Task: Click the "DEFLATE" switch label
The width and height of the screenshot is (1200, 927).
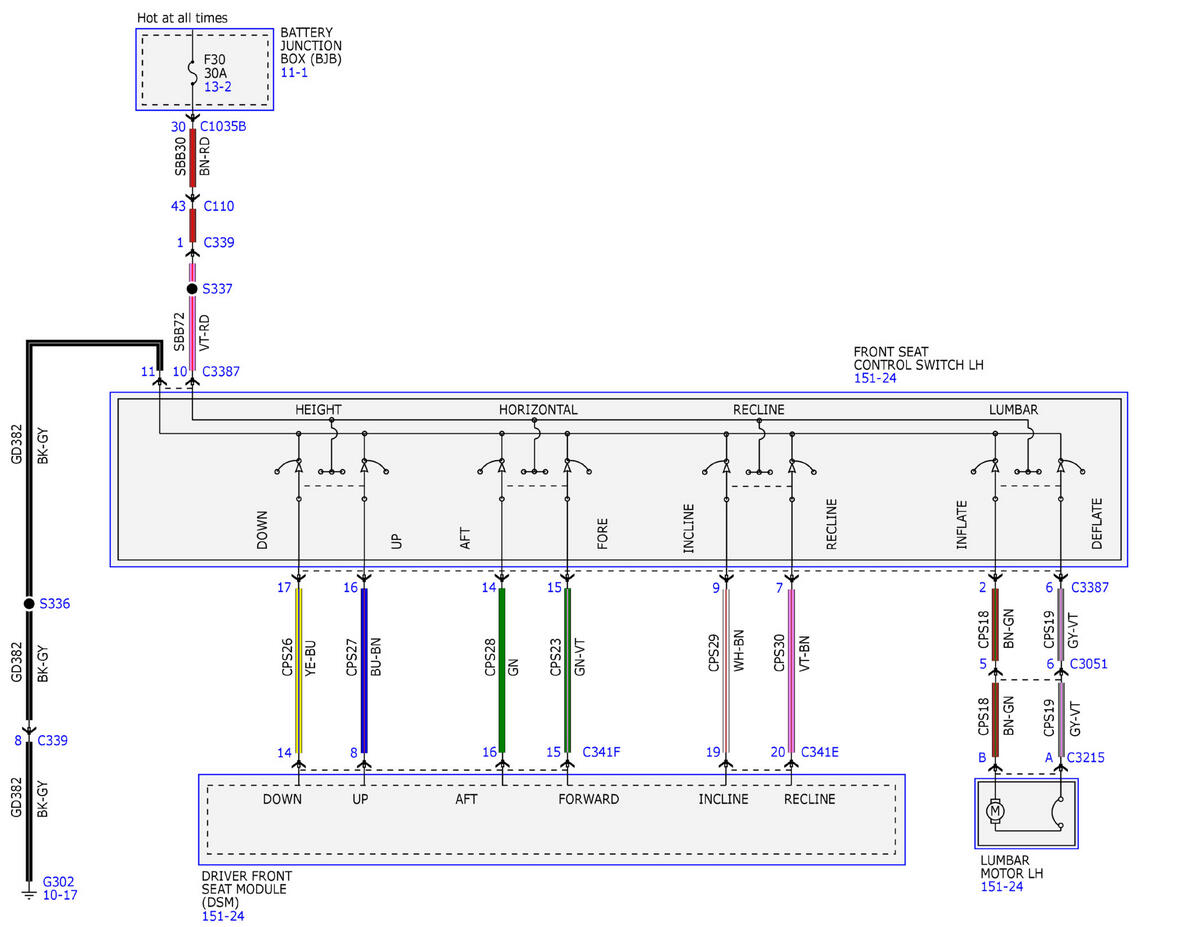Action: tap(1097, 524)
